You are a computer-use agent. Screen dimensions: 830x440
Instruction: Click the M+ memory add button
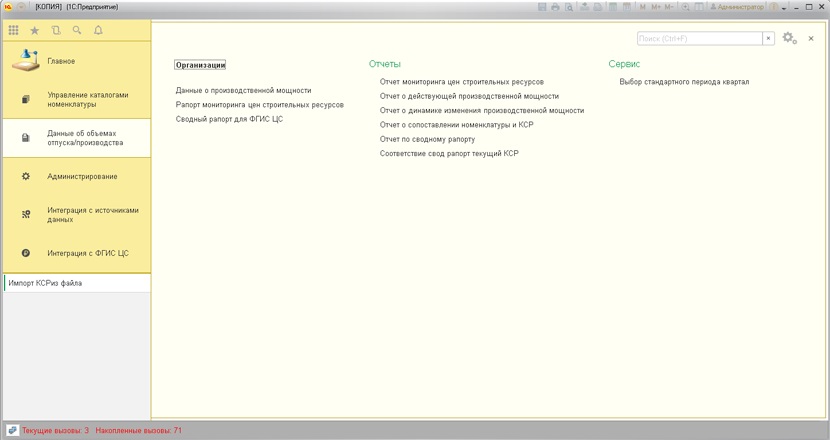[656, 7]
